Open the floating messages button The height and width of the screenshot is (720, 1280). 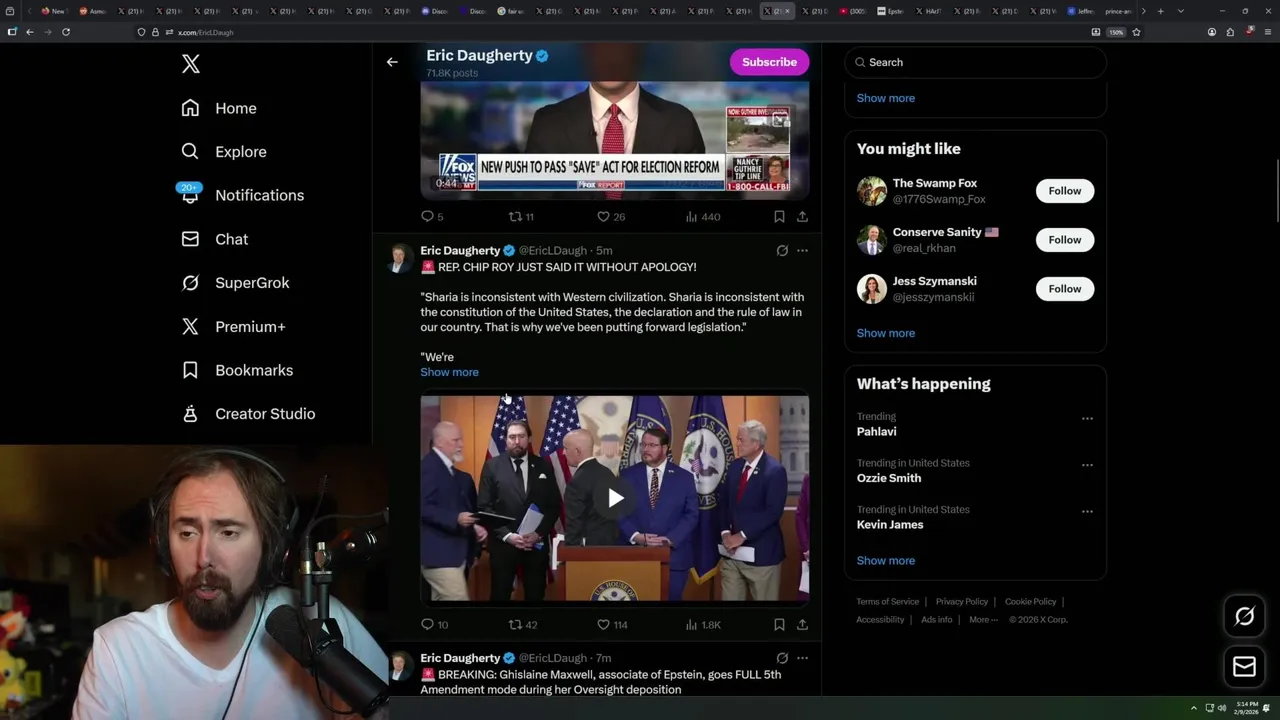[x=1244, y=667]
